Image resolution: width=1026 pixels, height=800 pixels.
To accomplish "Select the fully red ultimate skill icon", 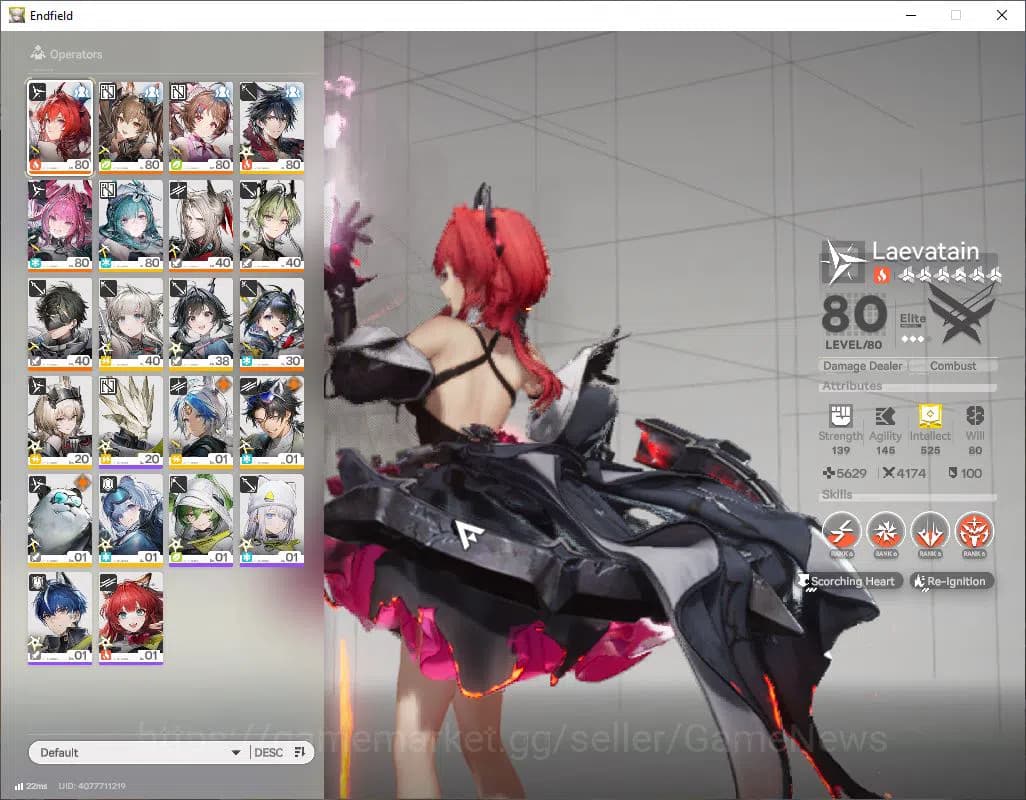I will (974, 530).
